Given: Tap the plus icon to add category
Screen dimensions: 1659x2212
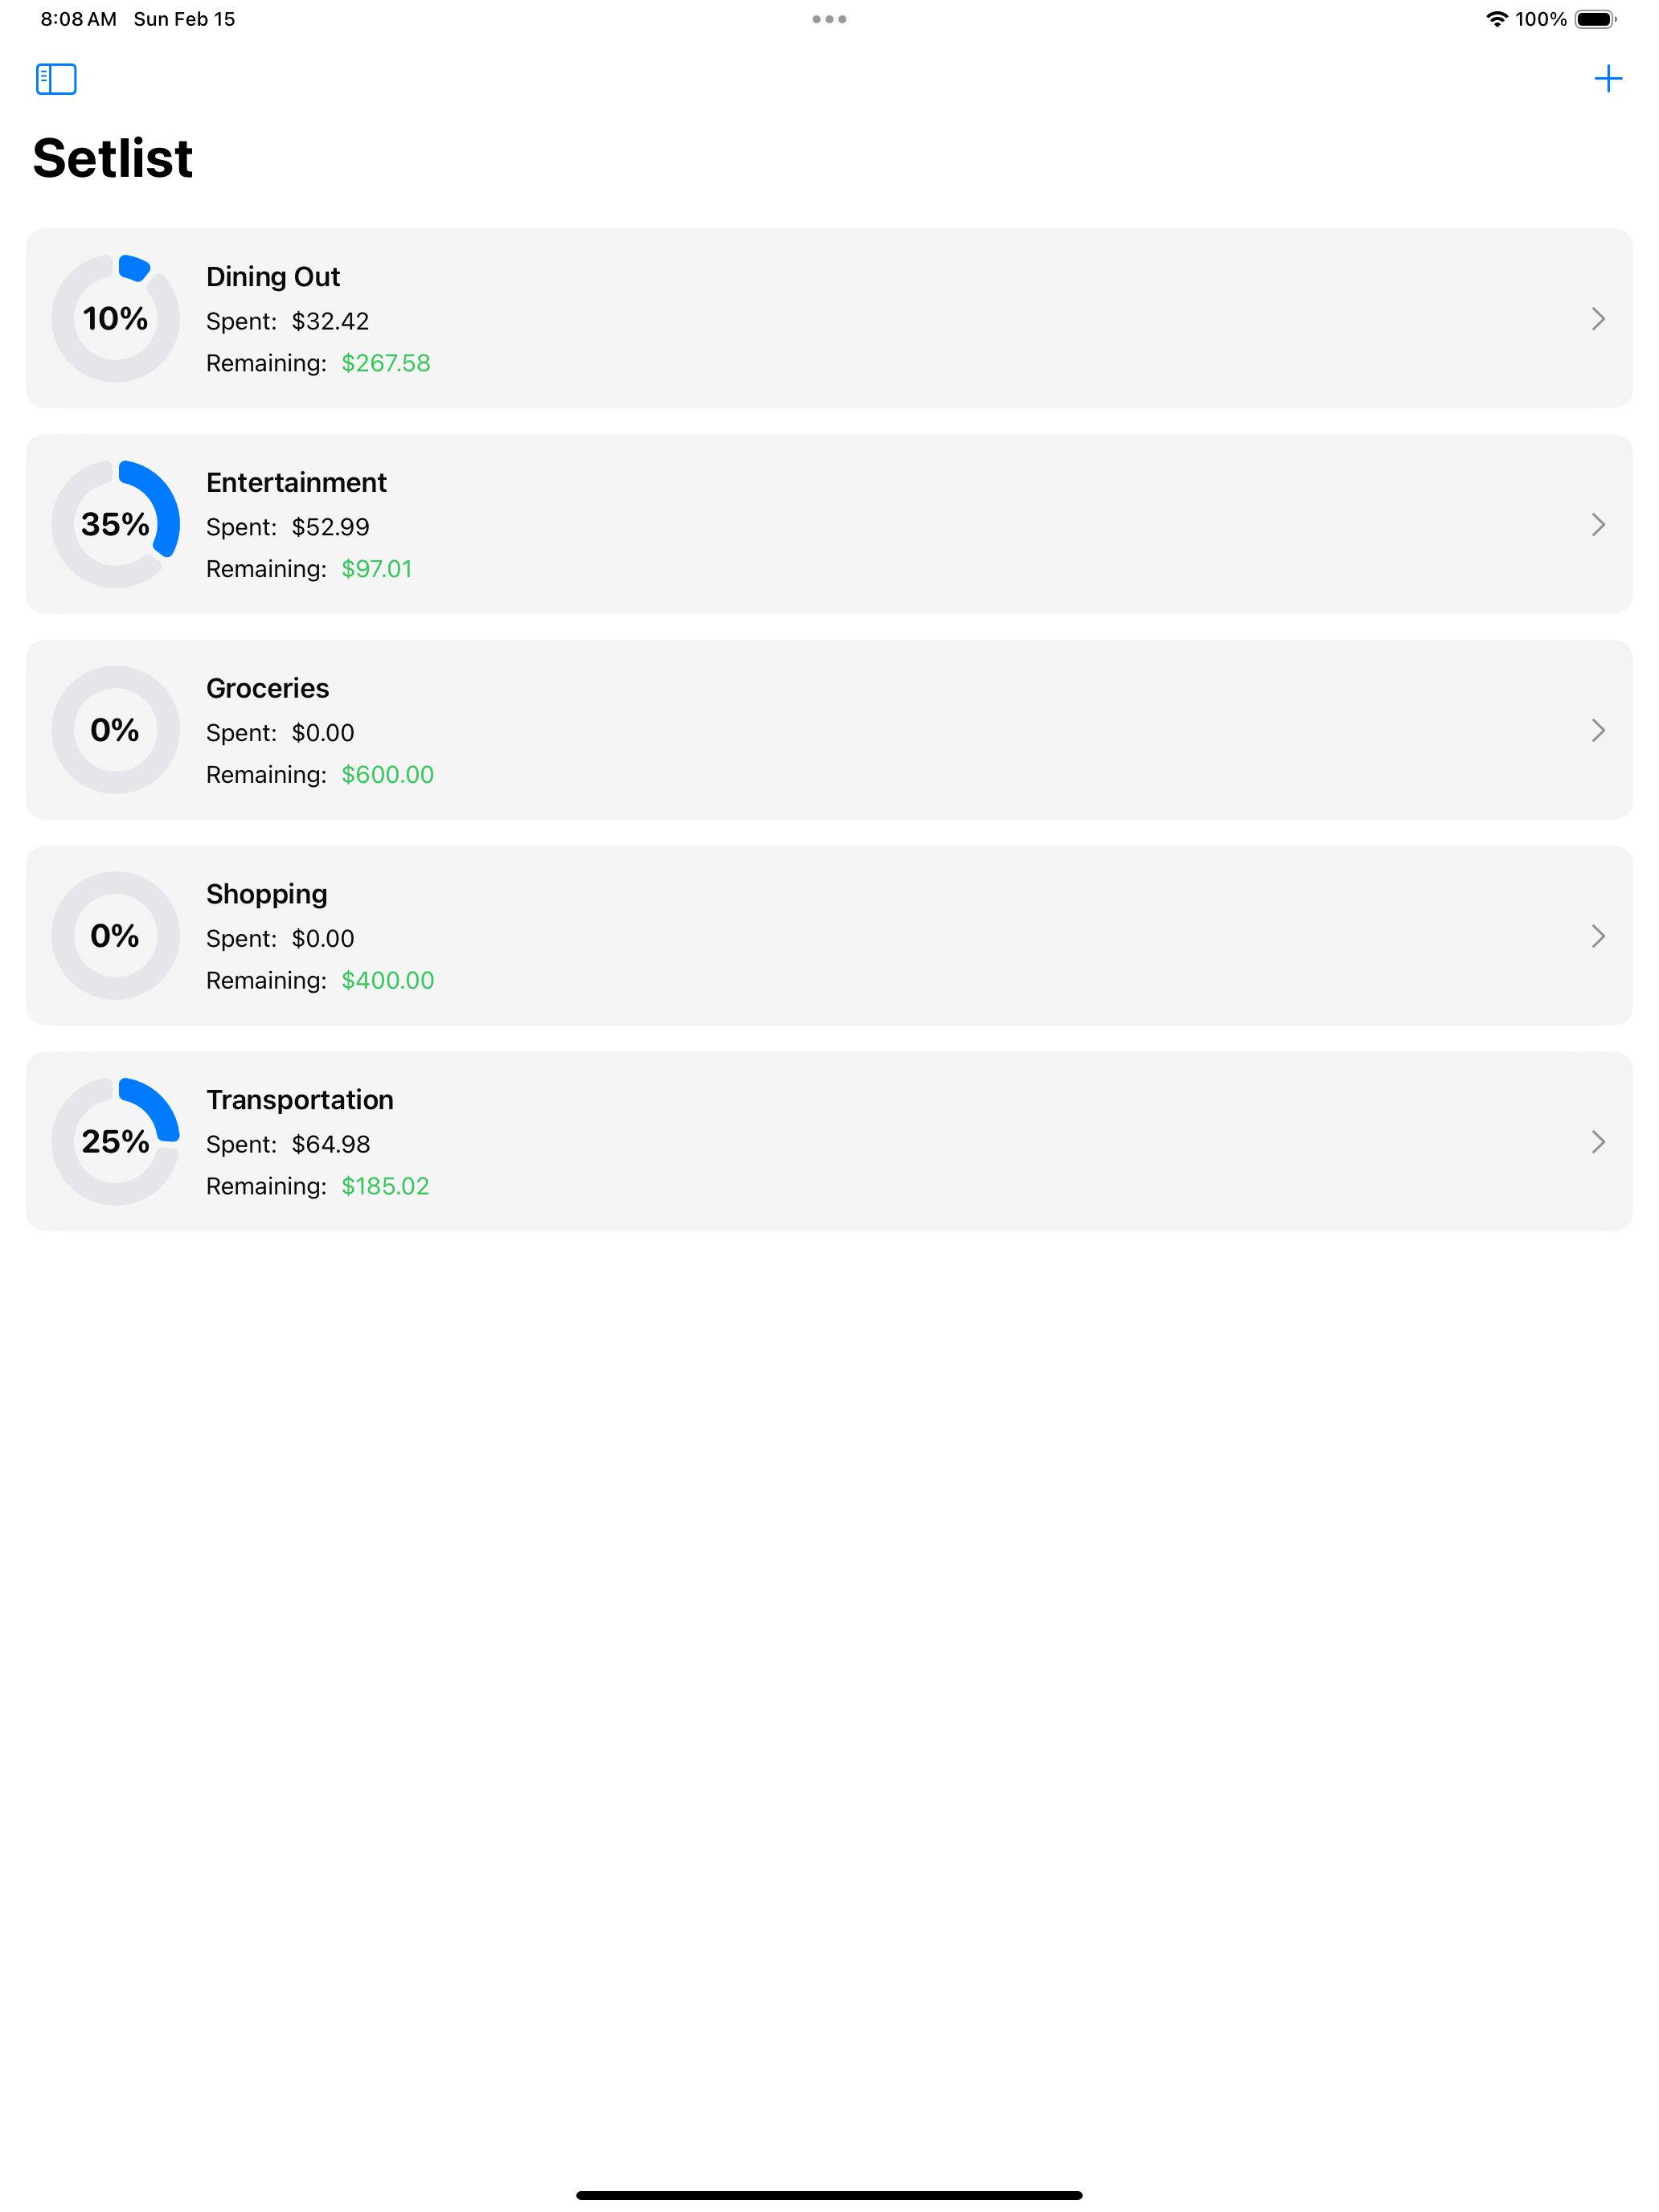Looking at the screenshot, I should click(1607, 79).
